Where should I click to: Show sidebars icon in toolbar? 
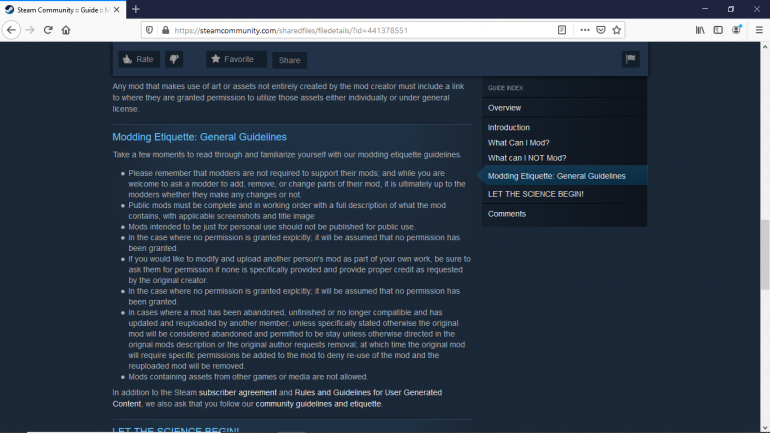718,30
